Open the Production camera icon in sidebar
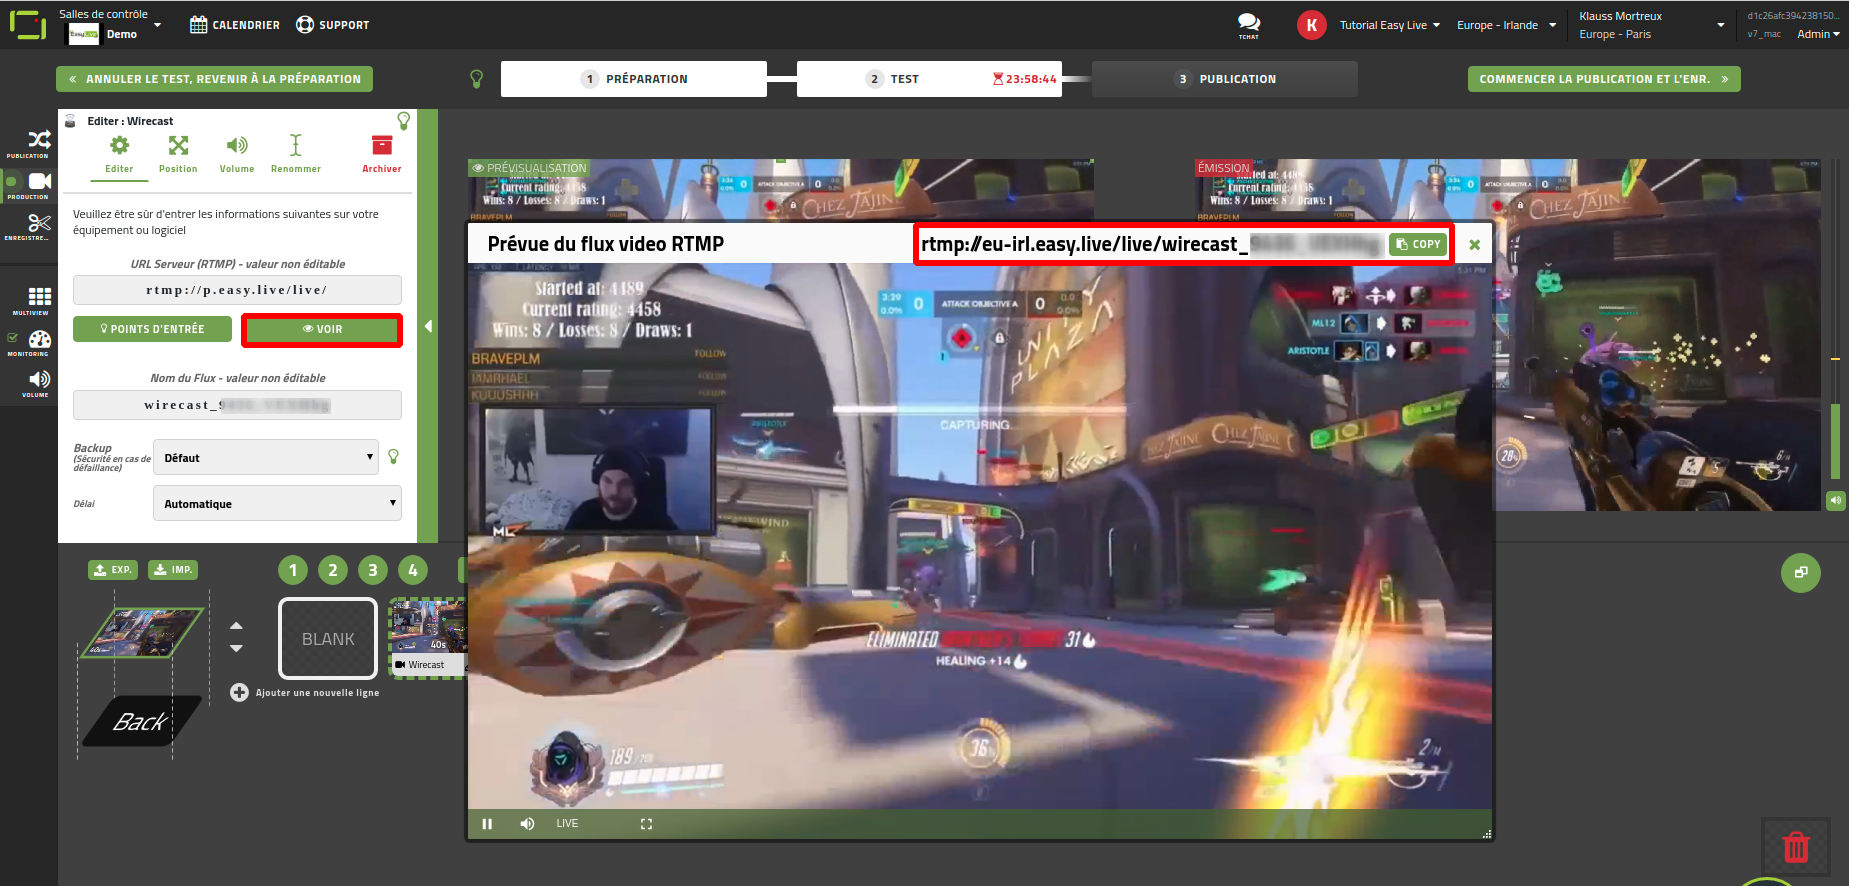 point(39,181)
